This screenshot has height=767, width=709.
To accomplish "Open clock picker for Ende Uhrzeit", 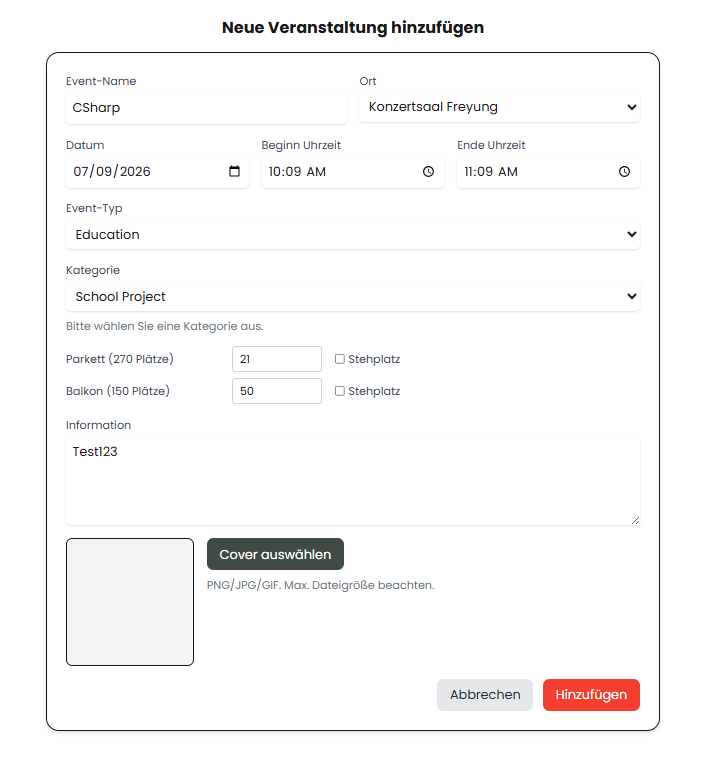I will (x=624, y=171).
